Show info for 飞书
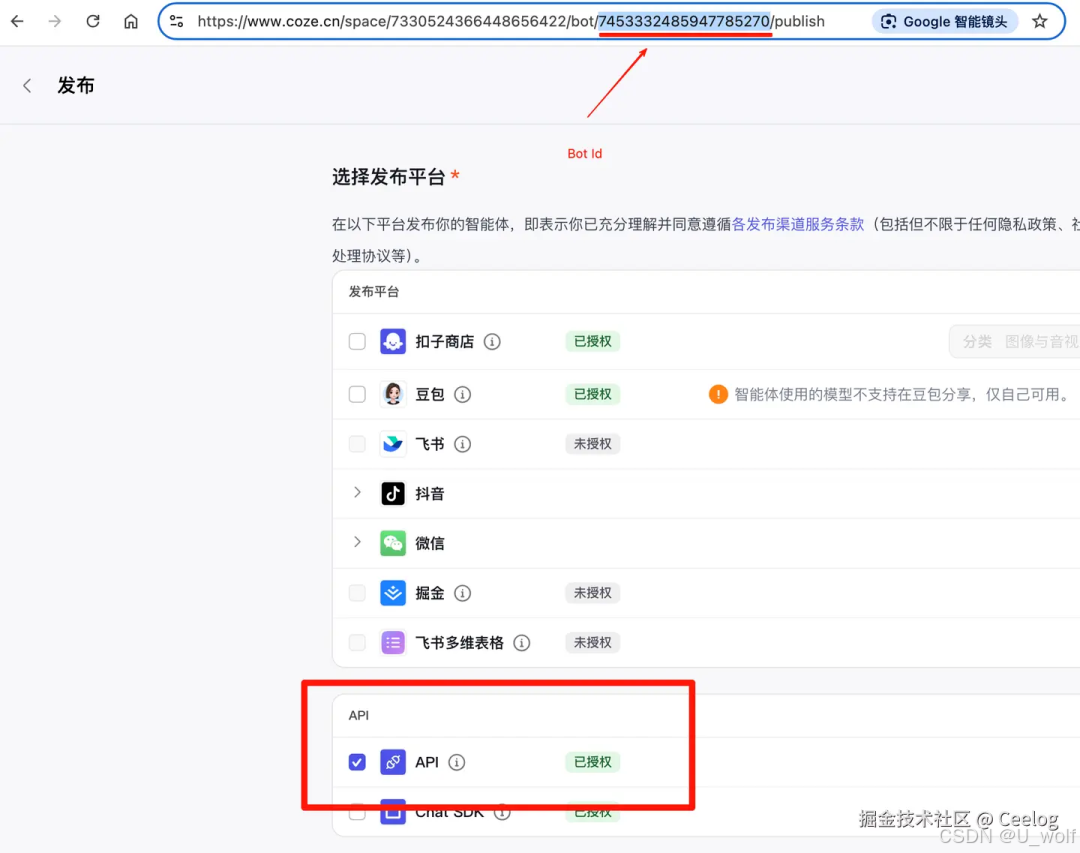Image resolution: width=1080 pixels, height=853 pixels. (462, 444)
